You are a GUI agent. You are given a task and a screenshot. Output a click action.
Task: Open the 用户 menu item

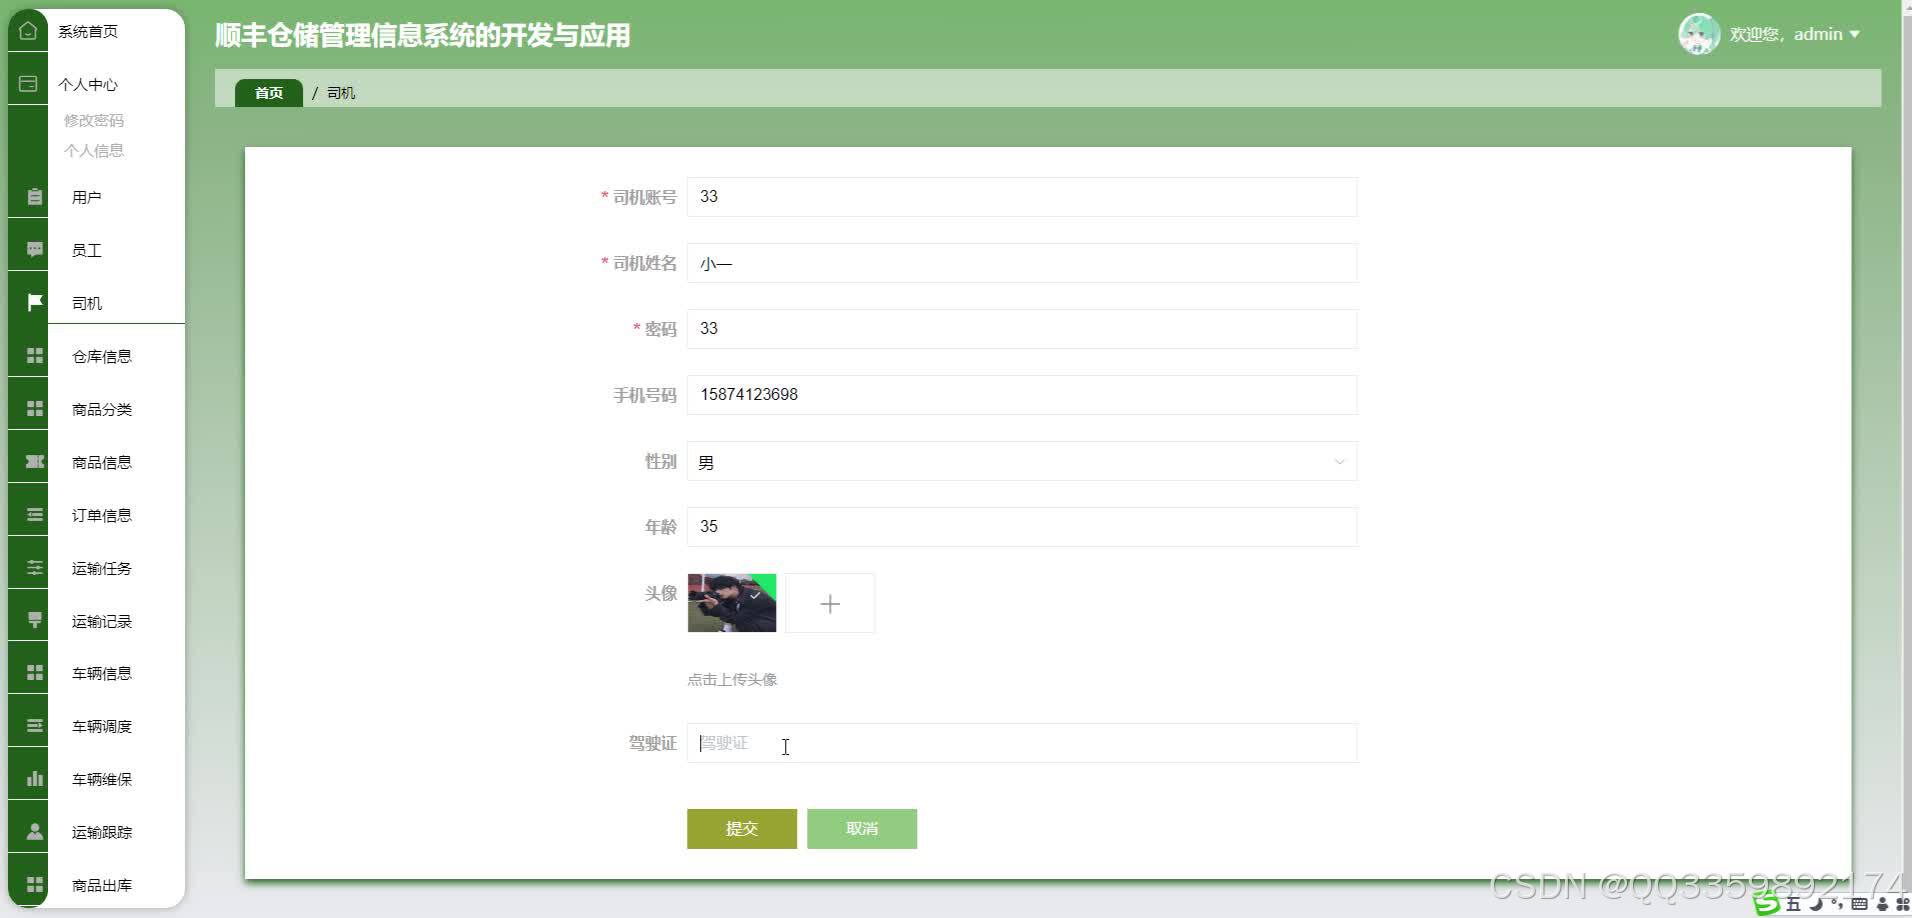pyautogui.click(x=87, y=197)
